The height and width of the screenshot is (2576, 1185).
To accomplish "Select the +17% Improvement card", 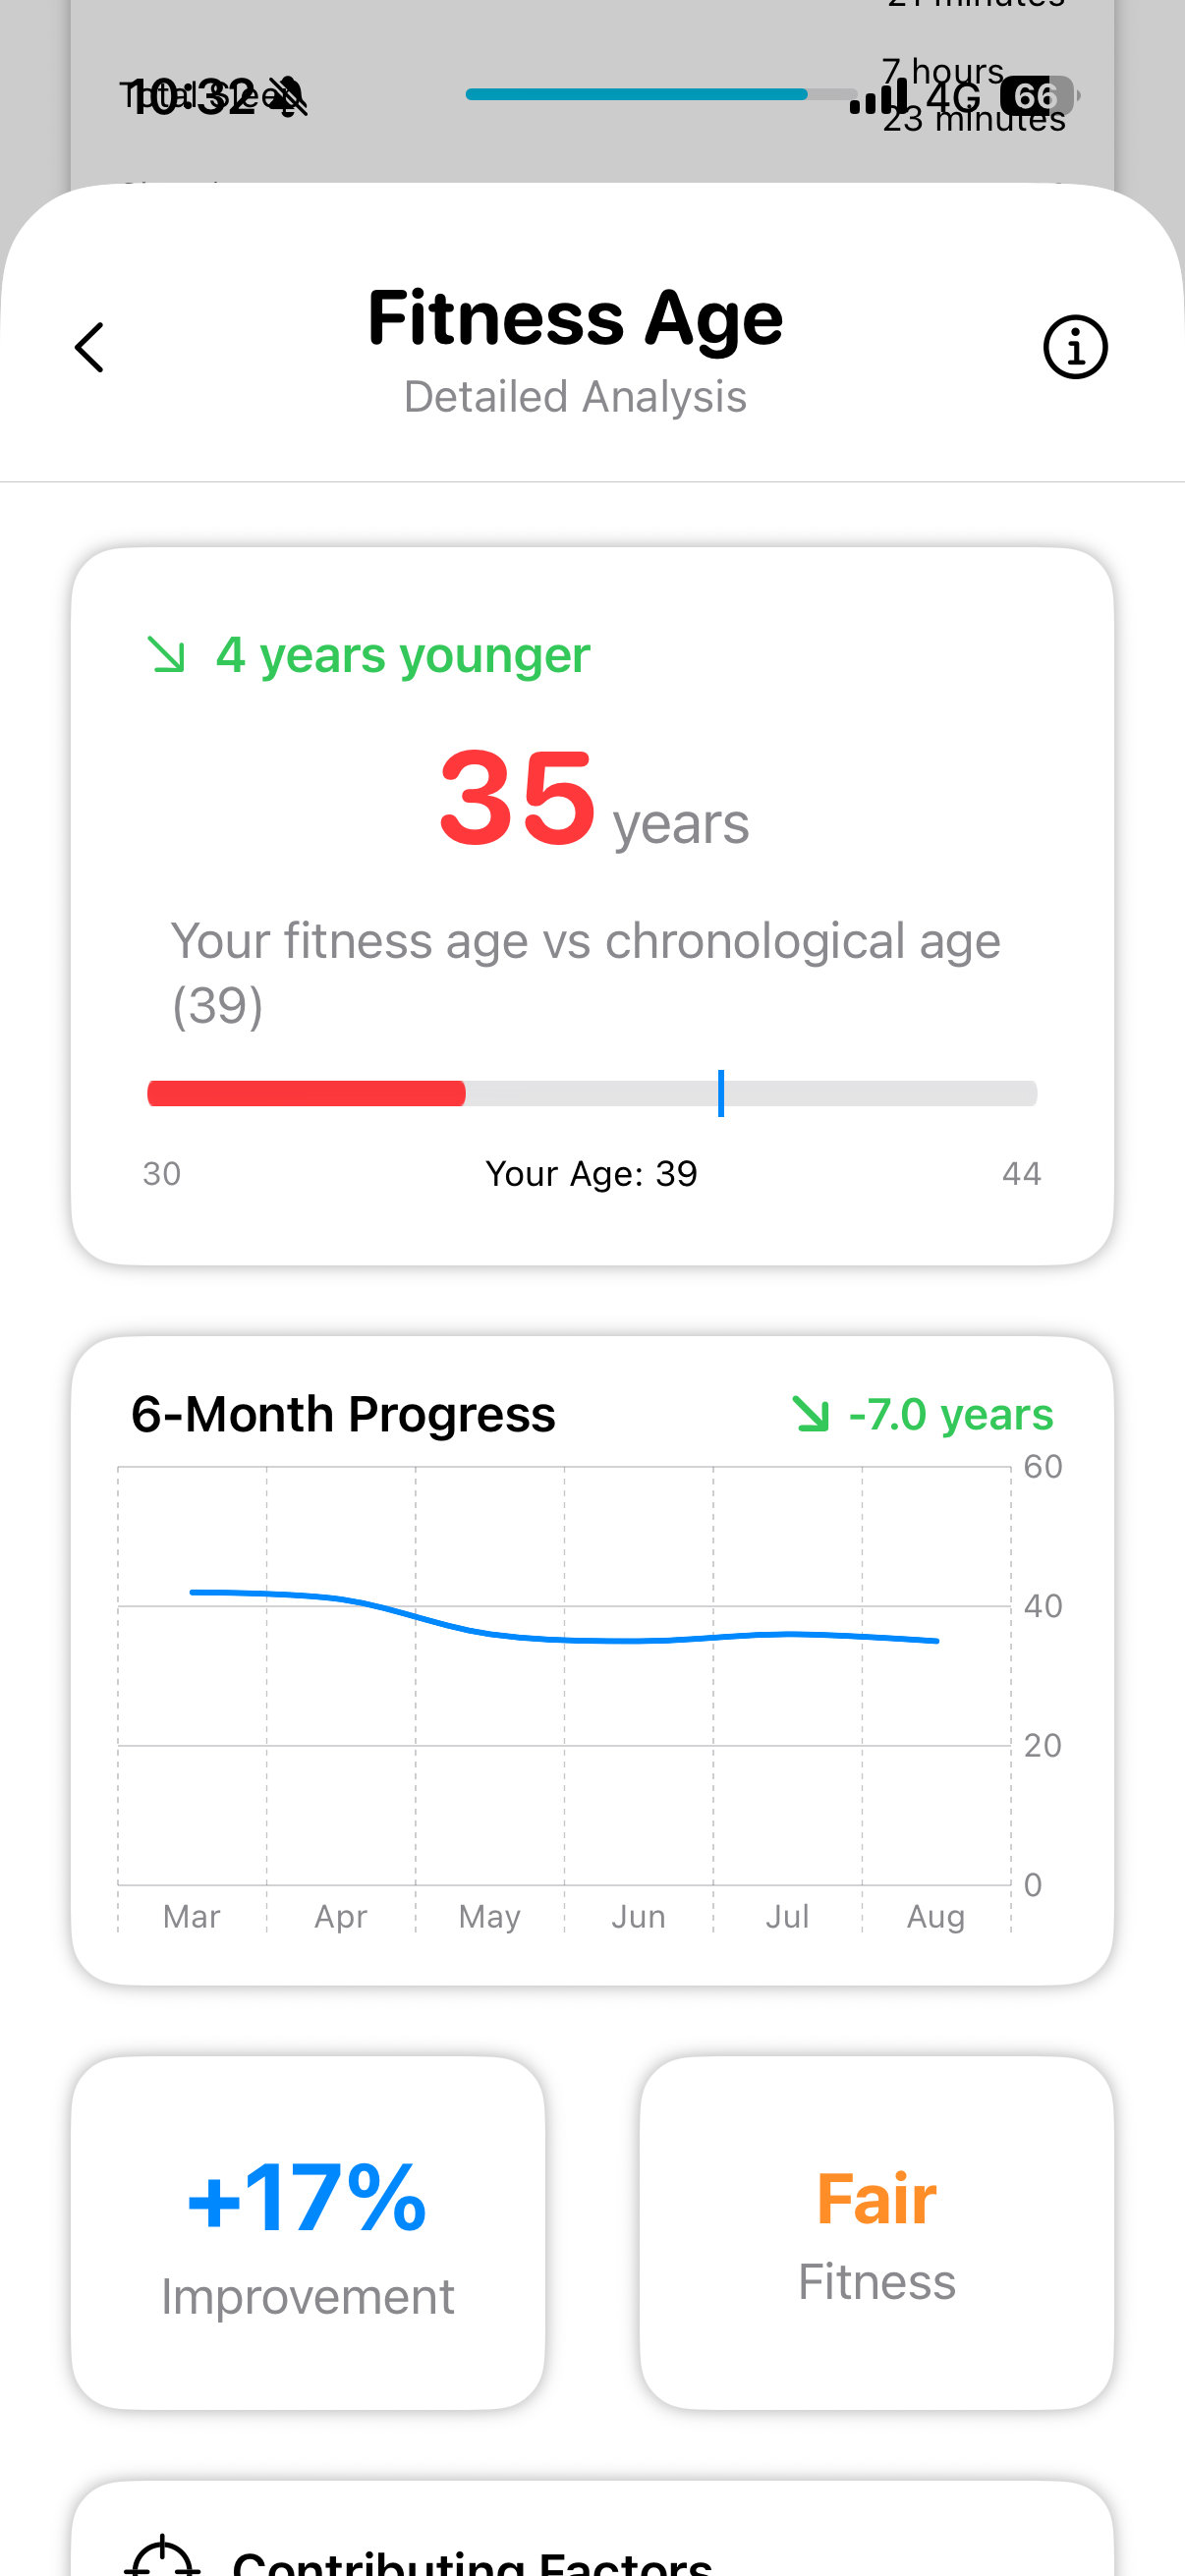I will (x=308, y=2232).
